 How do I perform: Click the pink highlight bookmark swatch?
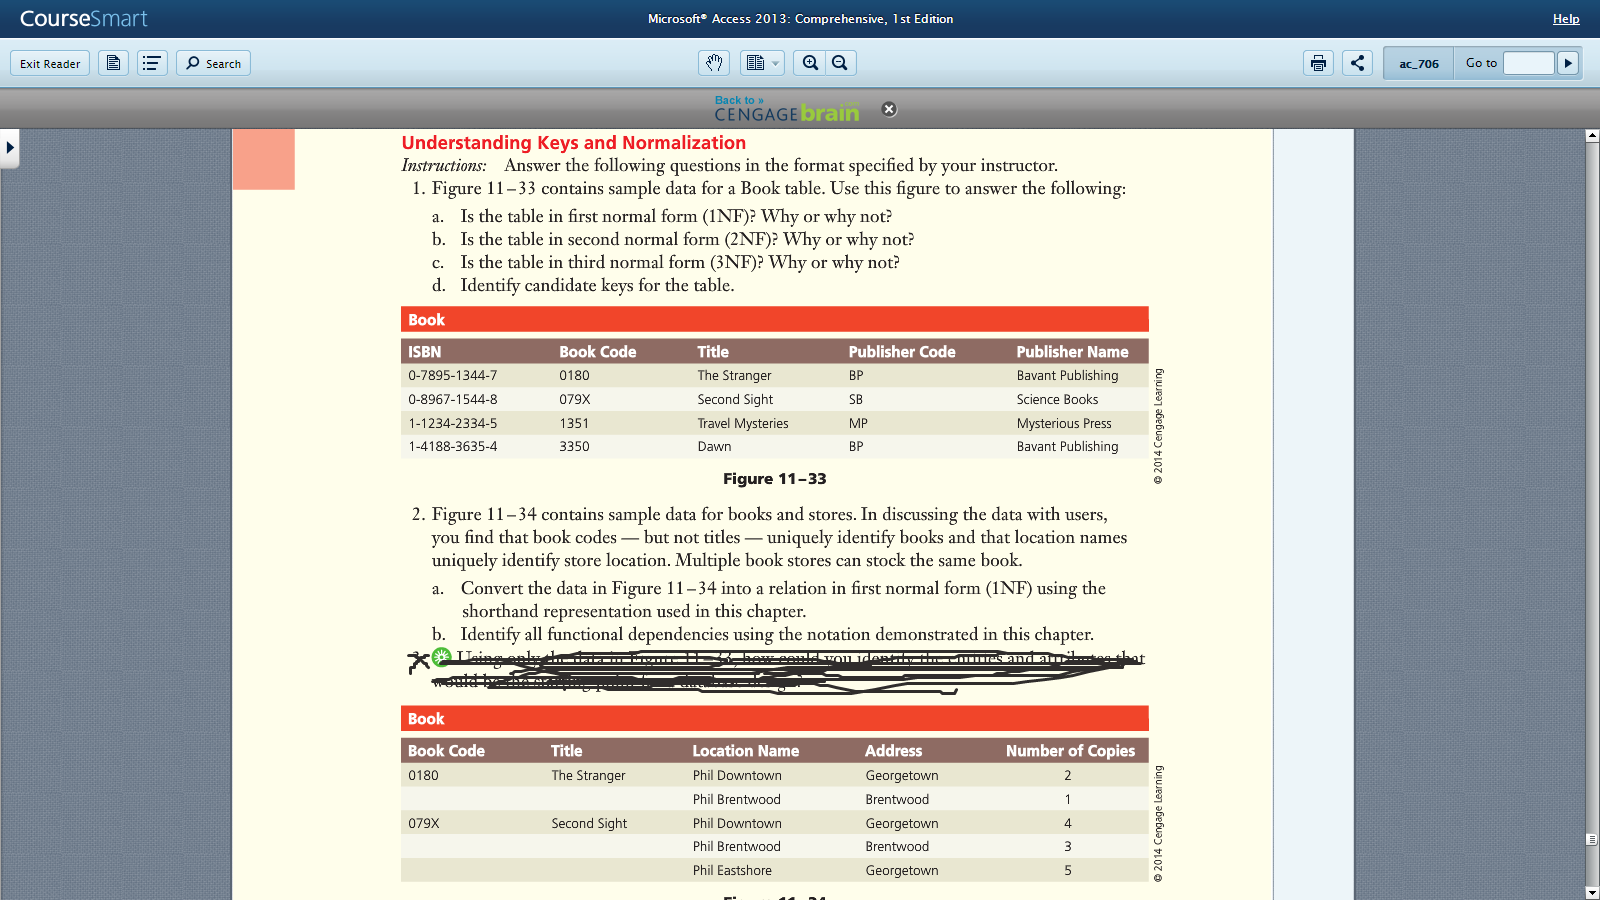coord(264,159)
